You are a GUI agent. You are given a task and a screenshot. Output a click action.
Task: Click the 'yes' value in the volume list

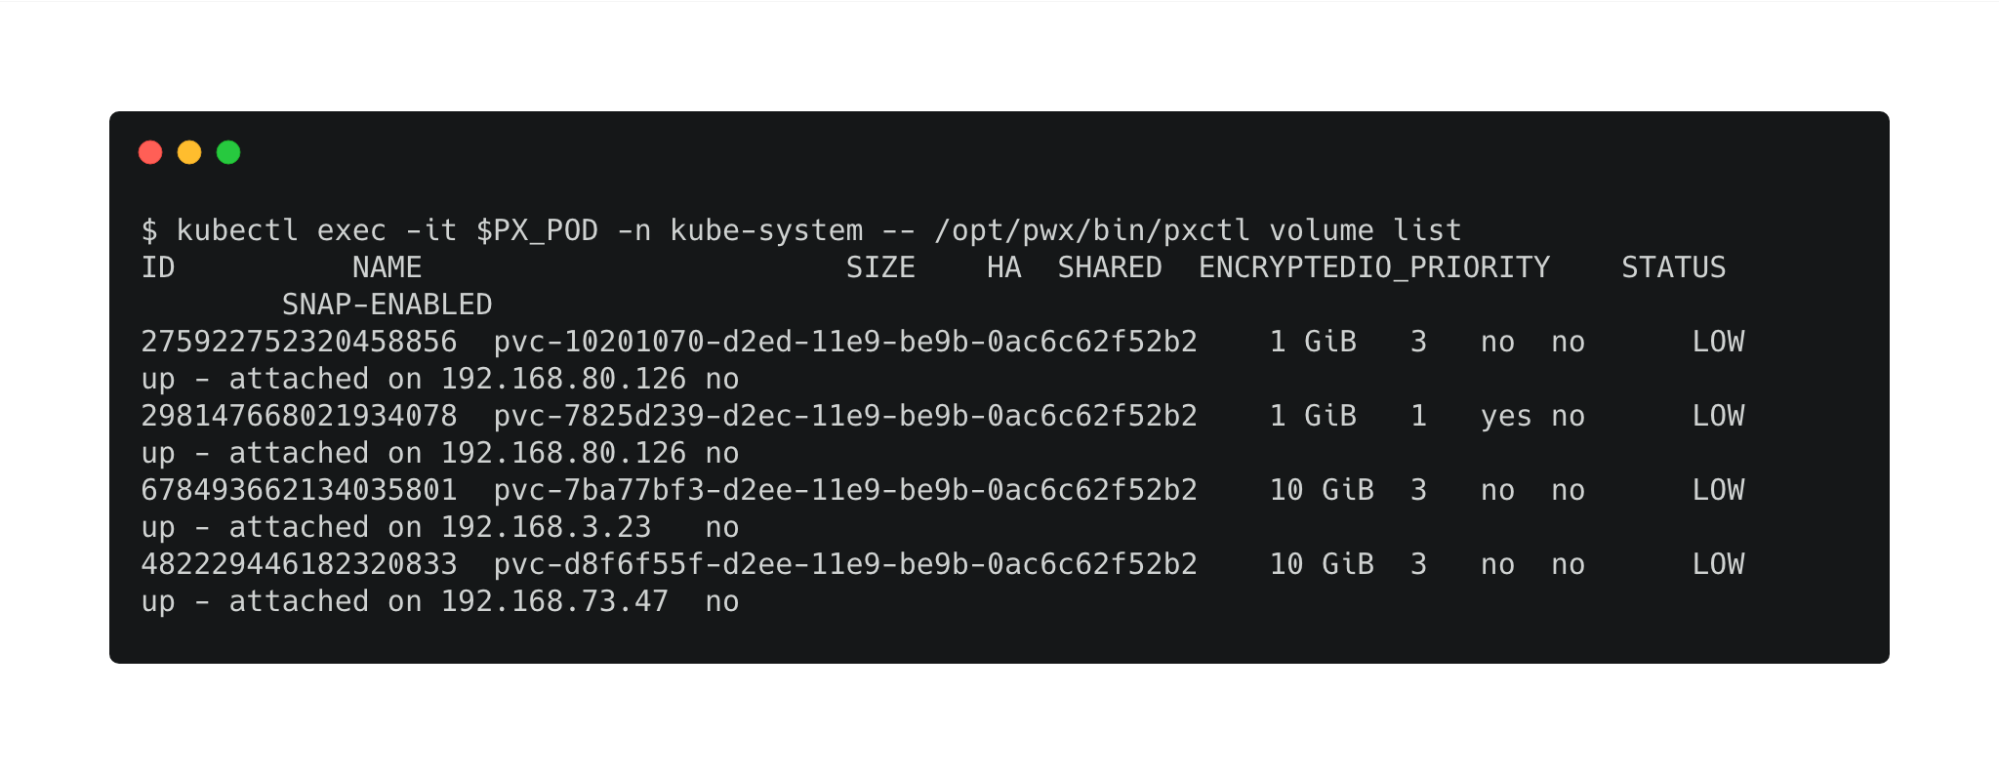1506,416
